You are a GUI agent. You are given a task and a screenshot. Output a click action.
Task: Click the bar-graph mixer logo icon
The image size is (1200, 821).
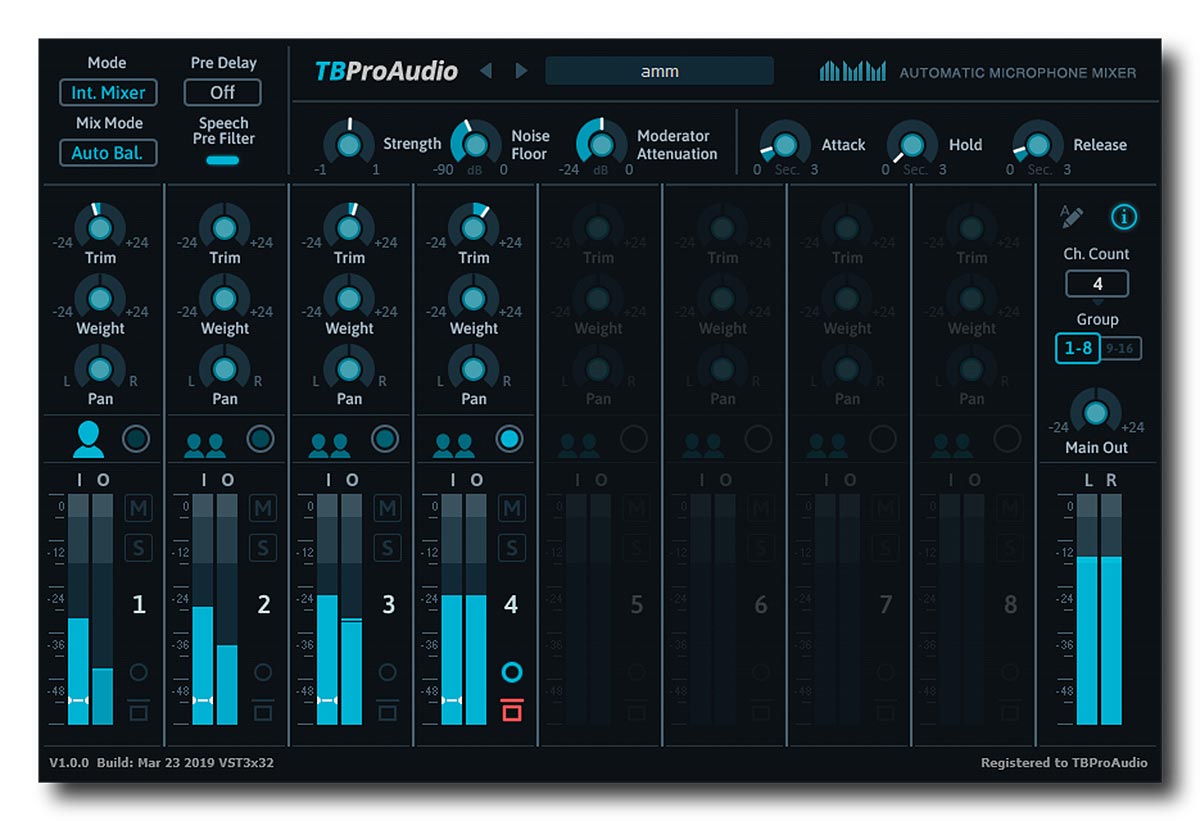pyautogui.click(x=852, y=71)
